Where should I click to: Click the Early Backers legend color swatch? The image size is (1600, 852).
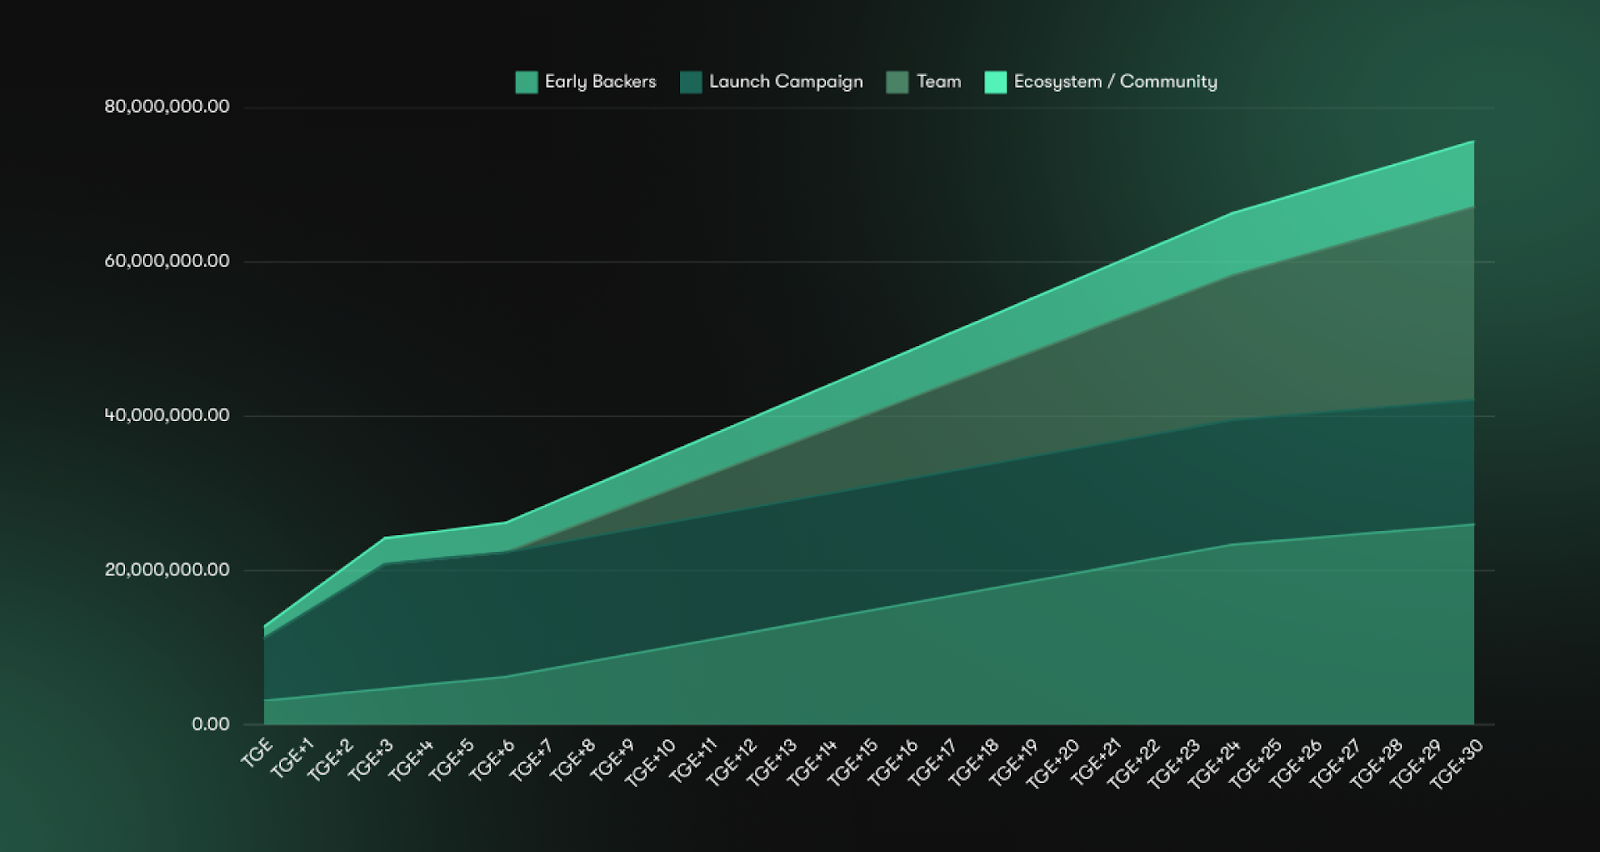(526, 82)
